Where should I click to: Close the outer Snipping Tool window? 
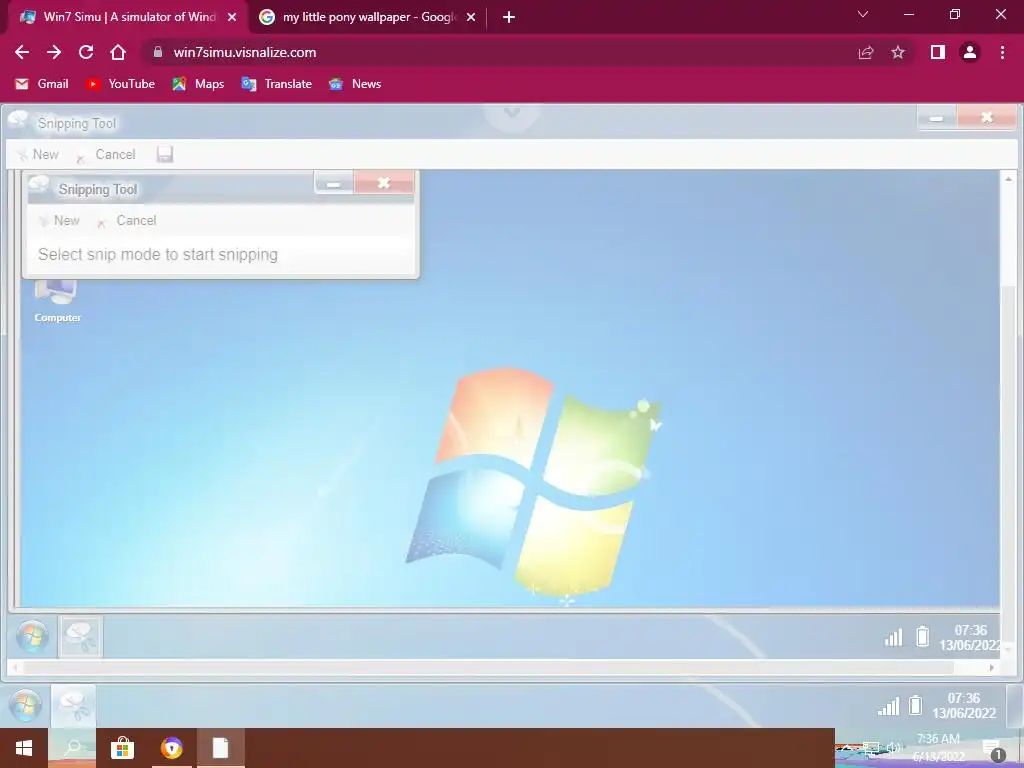[987, 118]
